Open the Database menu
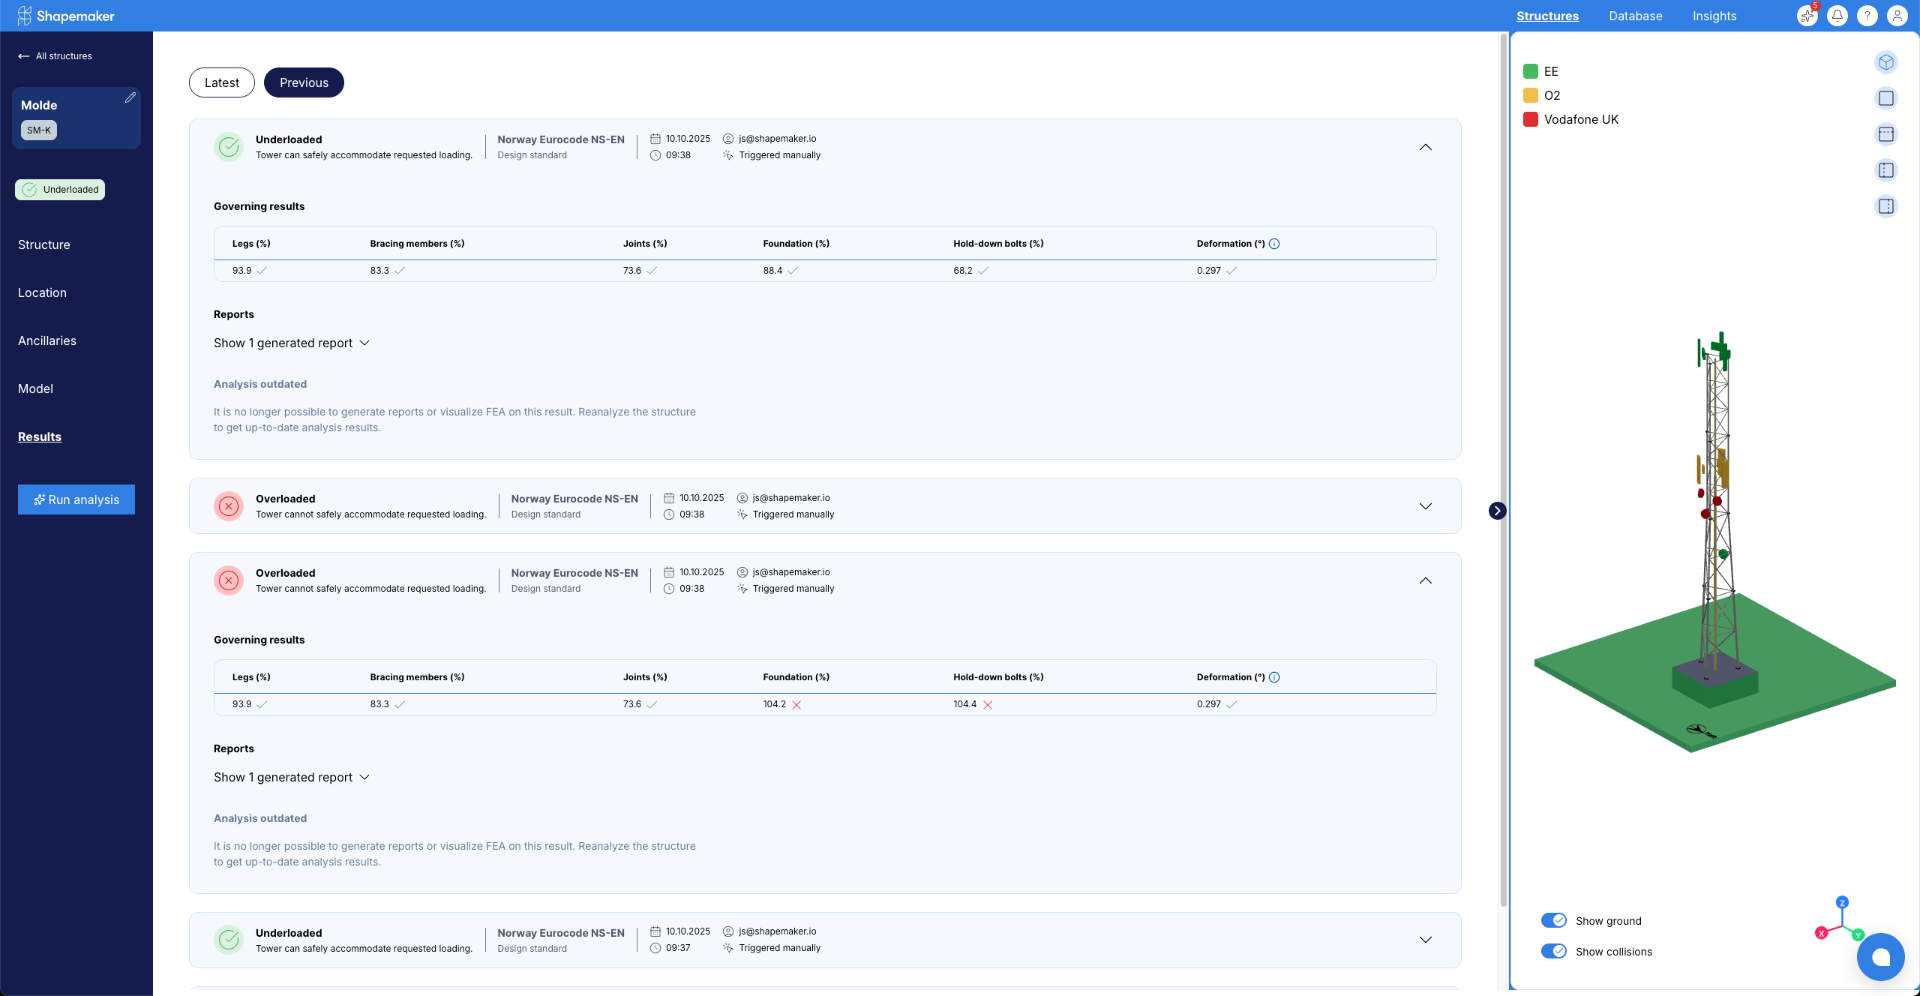 point(1635,16)
